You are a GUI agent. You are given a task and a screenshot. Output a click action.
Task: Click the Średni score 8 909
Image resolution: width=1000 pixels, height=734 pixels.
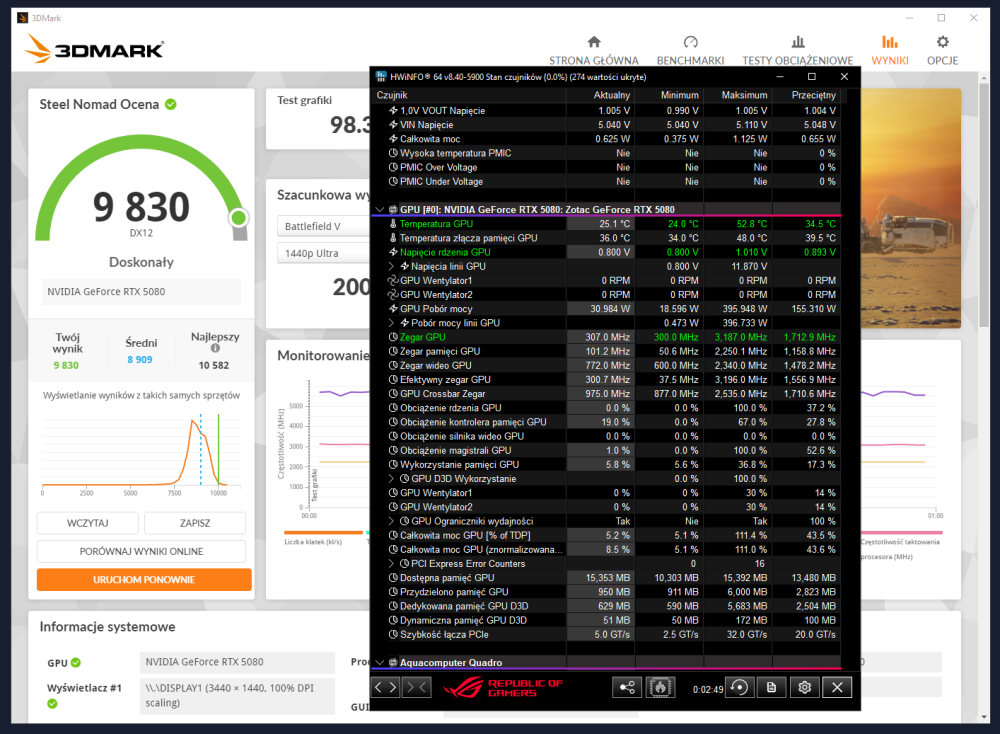coord(140,360)
